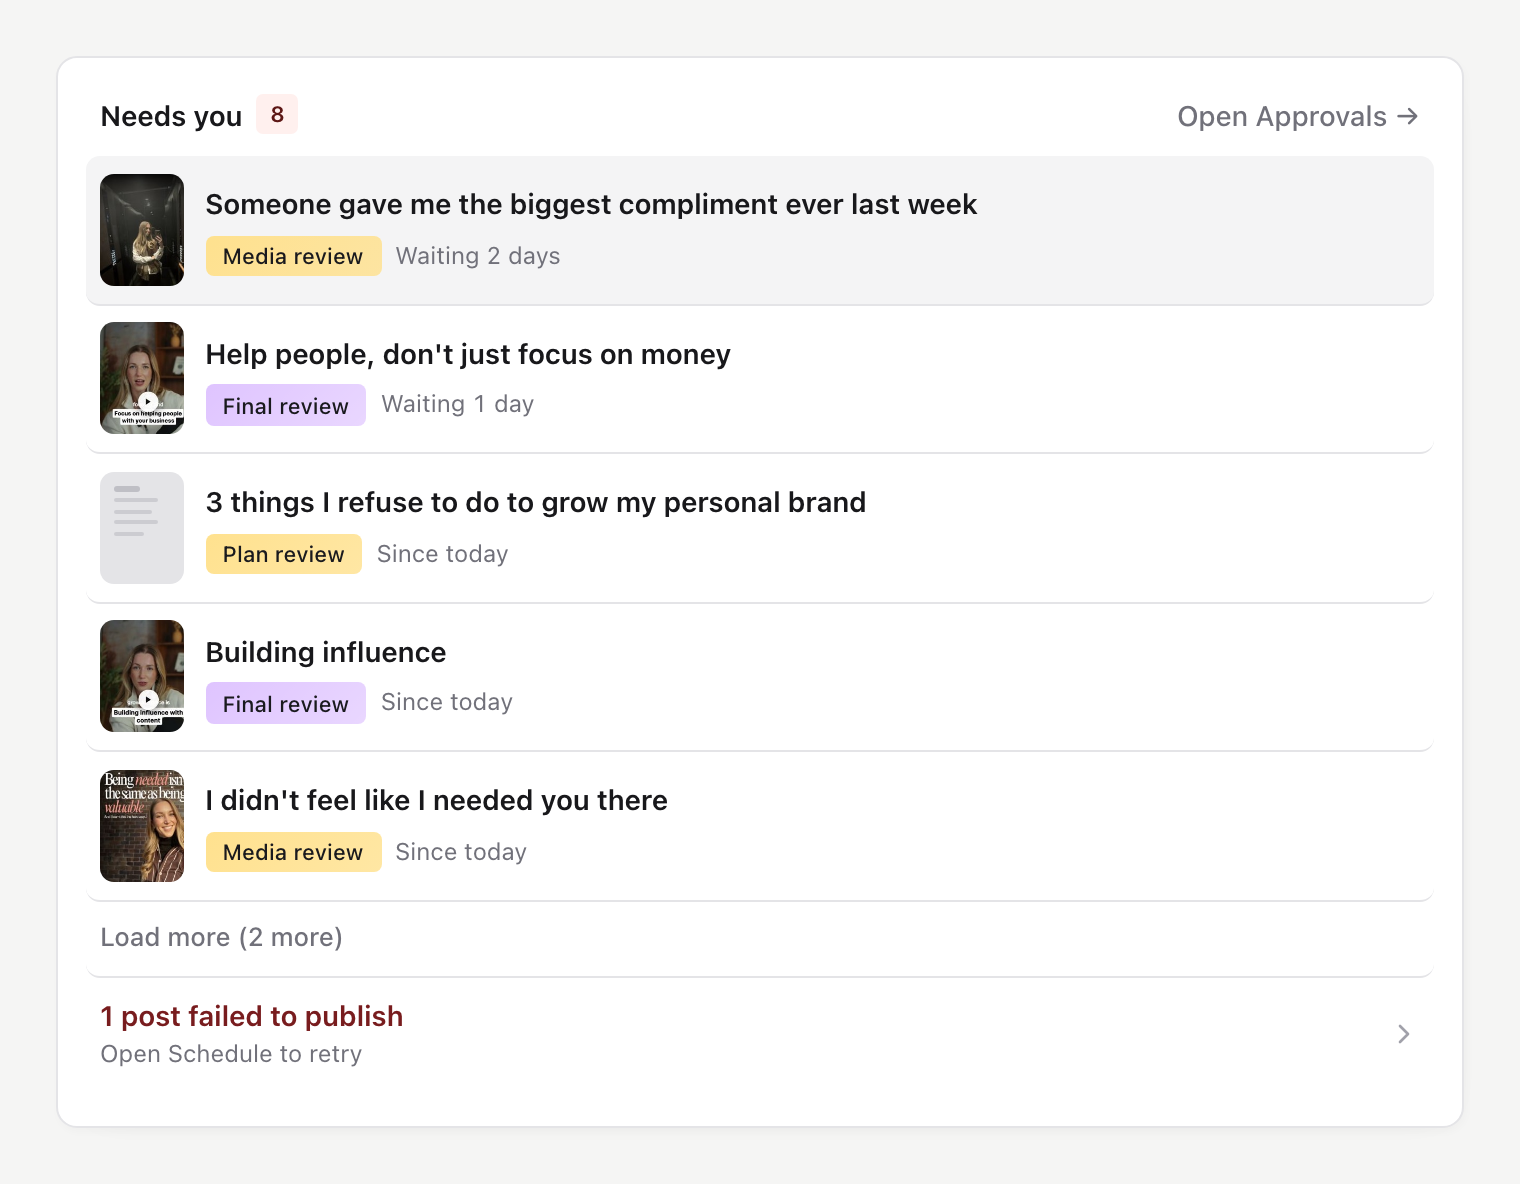Open the 'Building influence' post title
The width and height of the screenshot is (1520, 1184).
click(x=326, y=652)
